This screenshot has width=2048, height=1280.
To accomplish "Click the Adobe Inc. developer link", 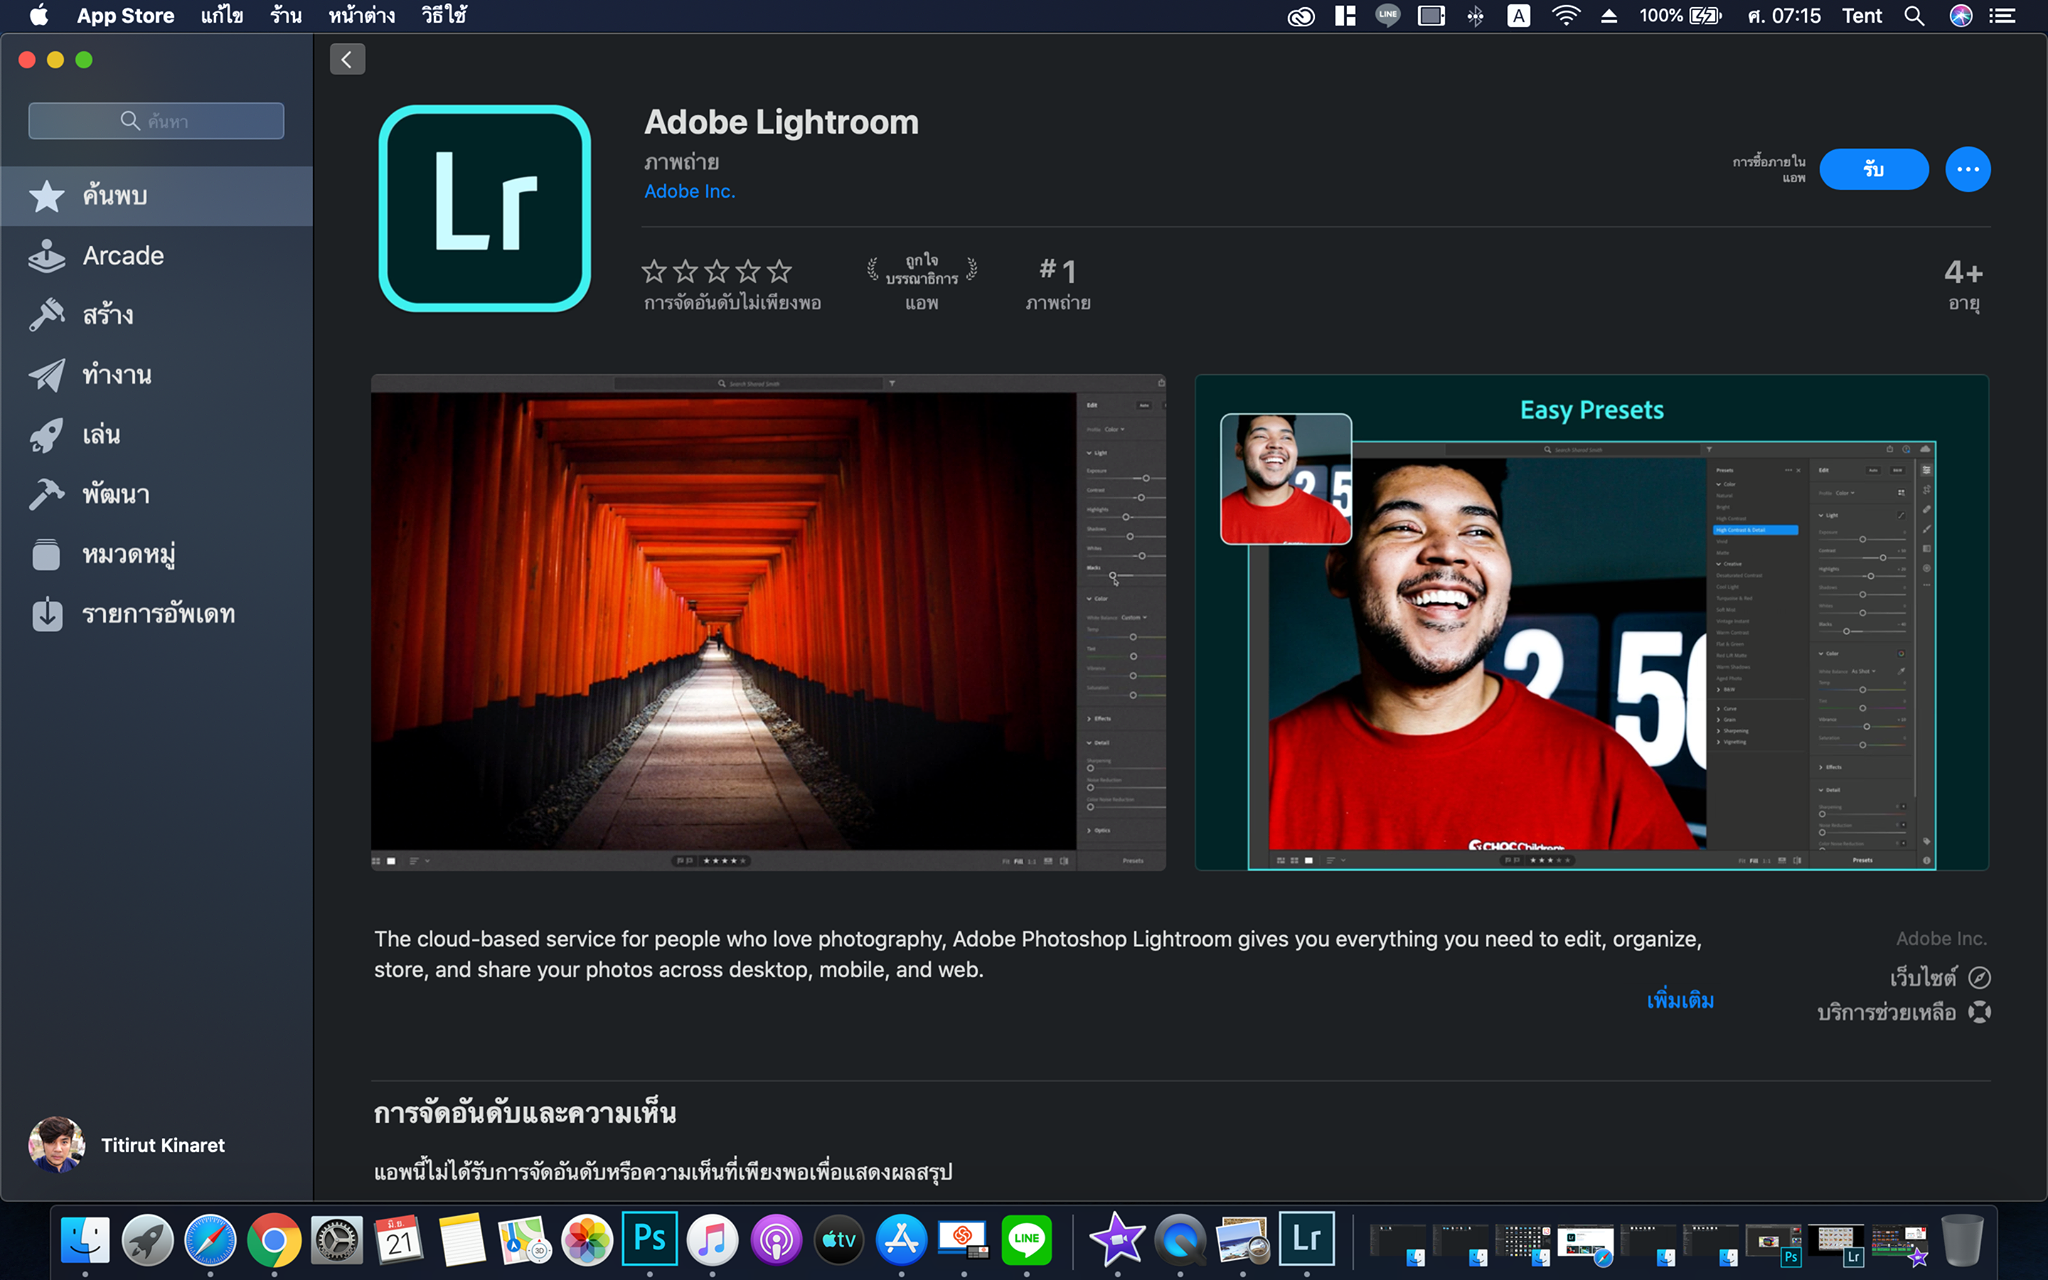I will [x=688, y=190].
